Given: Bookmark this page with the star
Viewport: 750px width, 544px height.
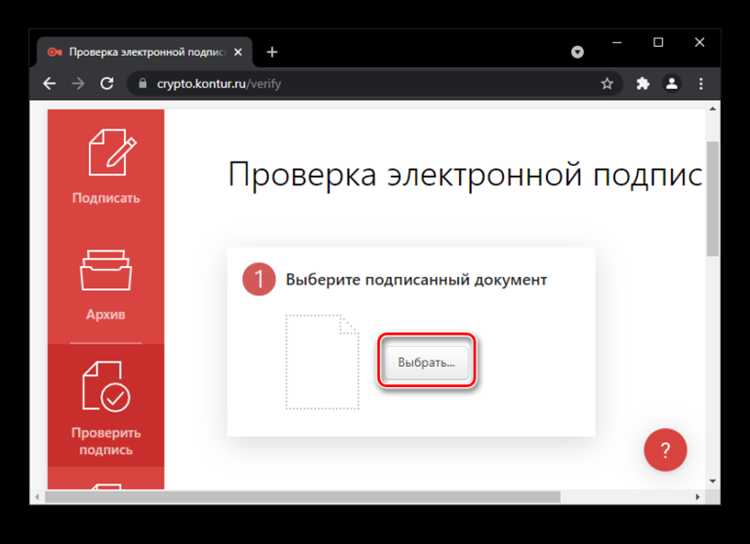Looking at the screenshot, I should point(607,84).
